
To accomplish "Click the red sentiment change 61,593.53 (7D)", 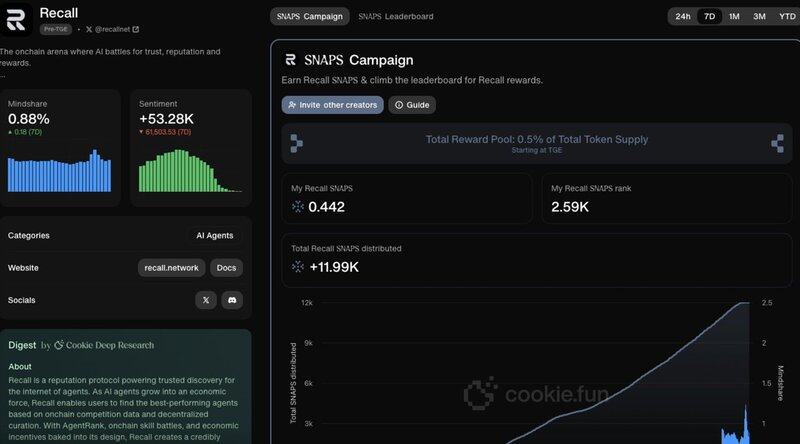I will pyautogui.click(x=165, y=132).
